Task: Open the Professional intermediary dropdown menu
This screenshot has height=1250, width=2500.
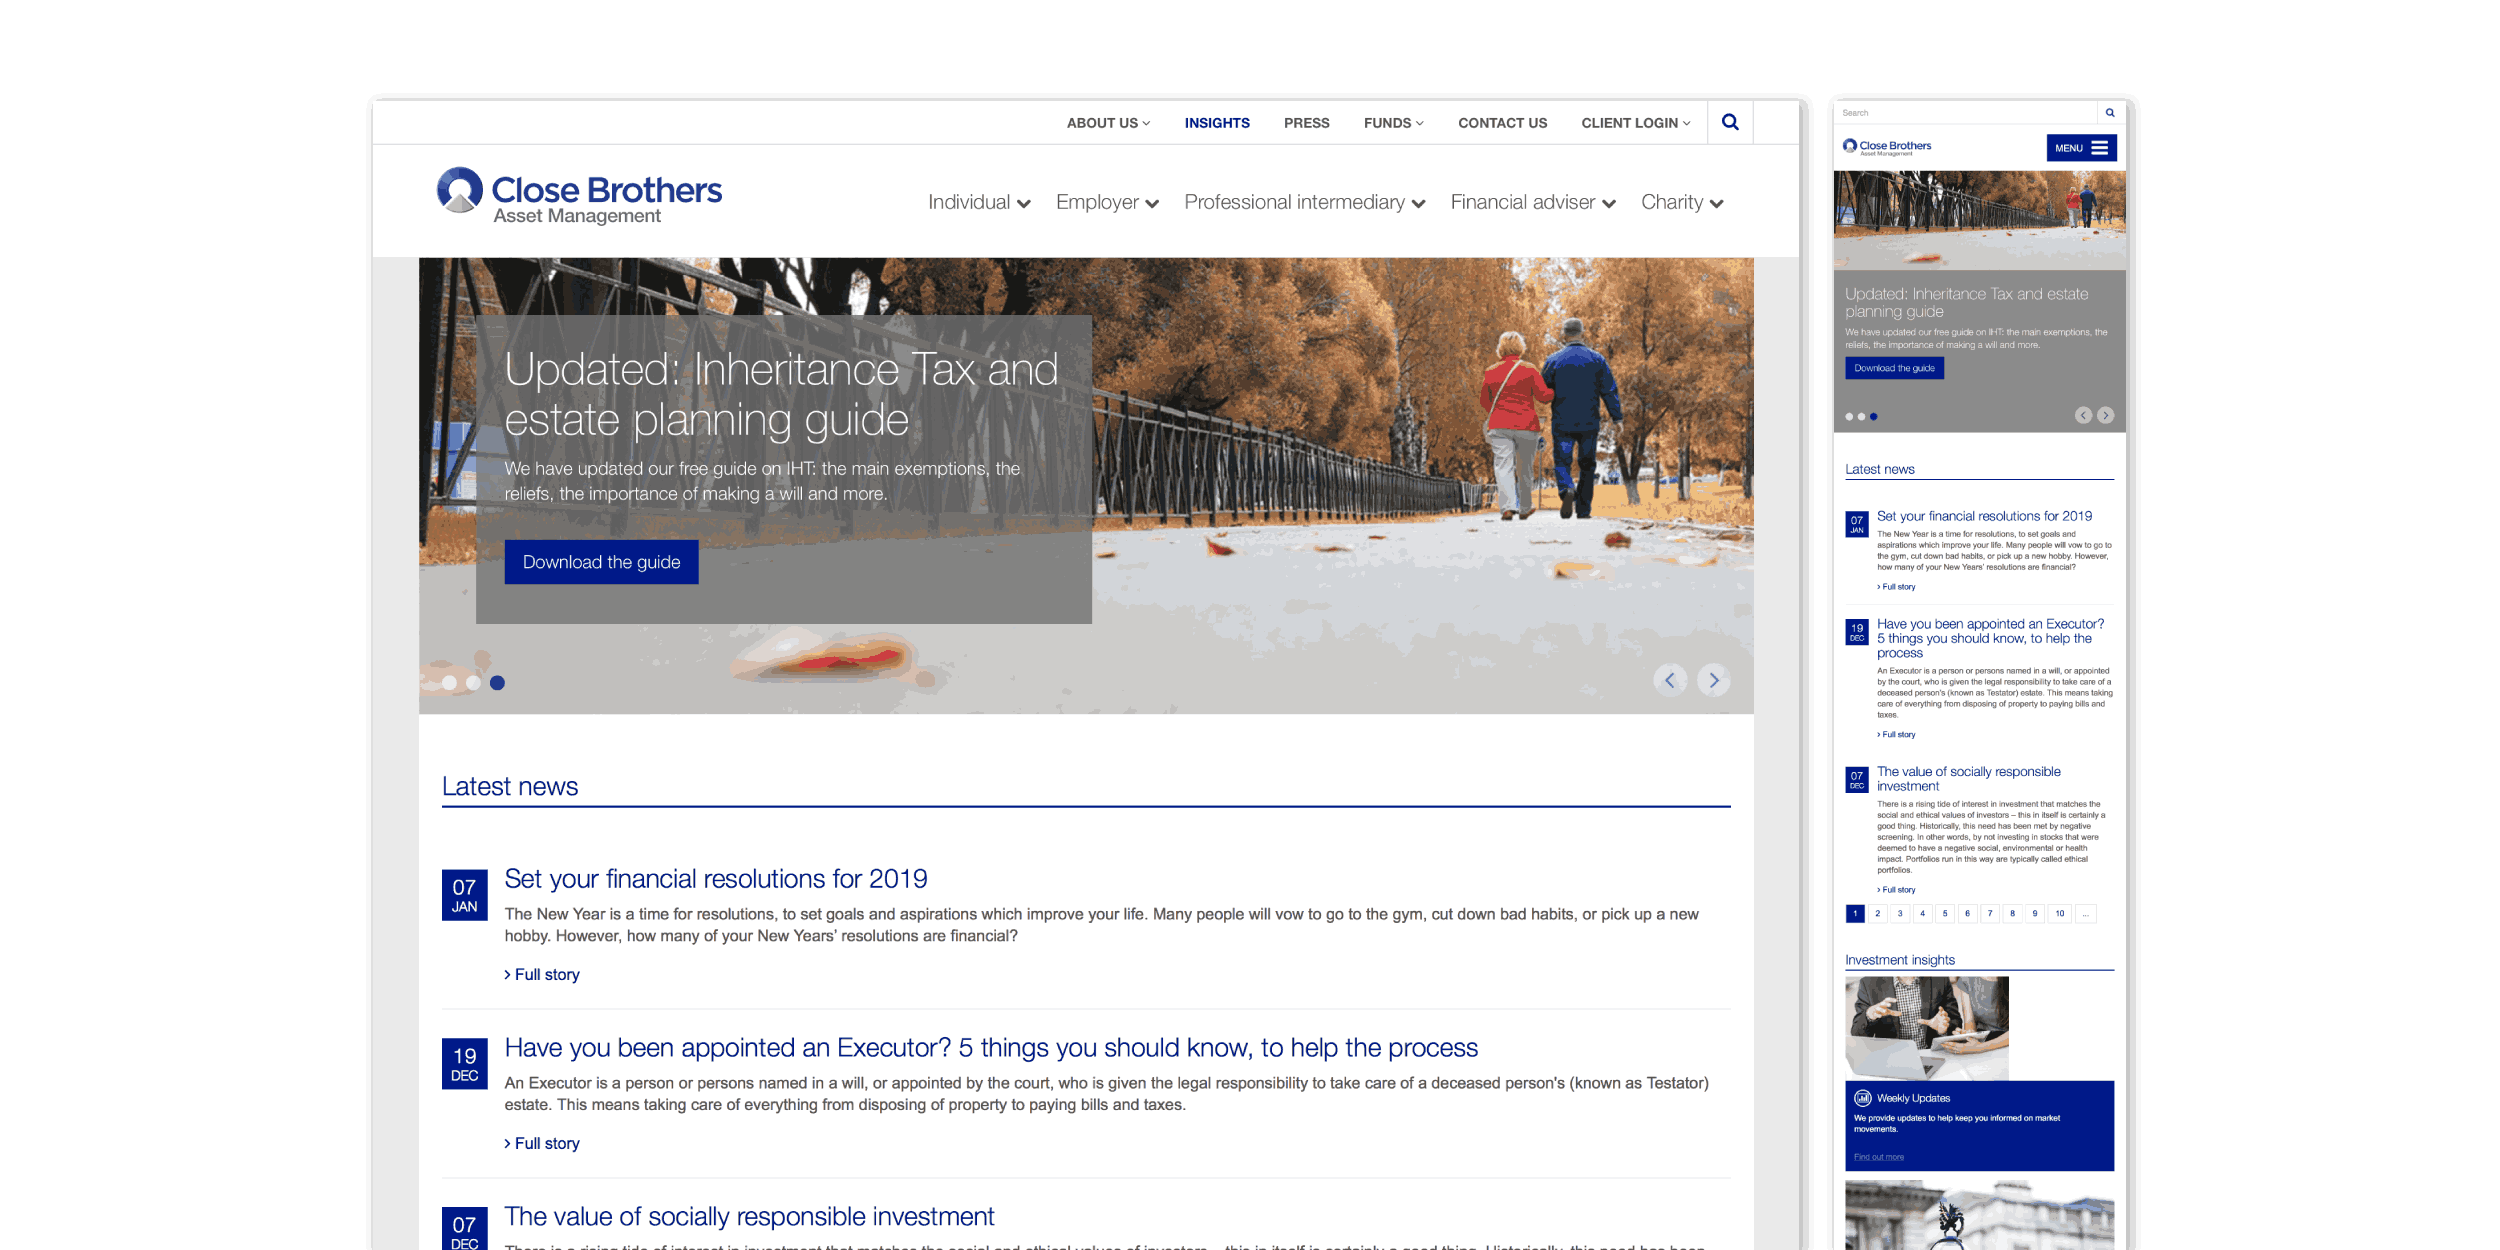Action: (1304, 202)
